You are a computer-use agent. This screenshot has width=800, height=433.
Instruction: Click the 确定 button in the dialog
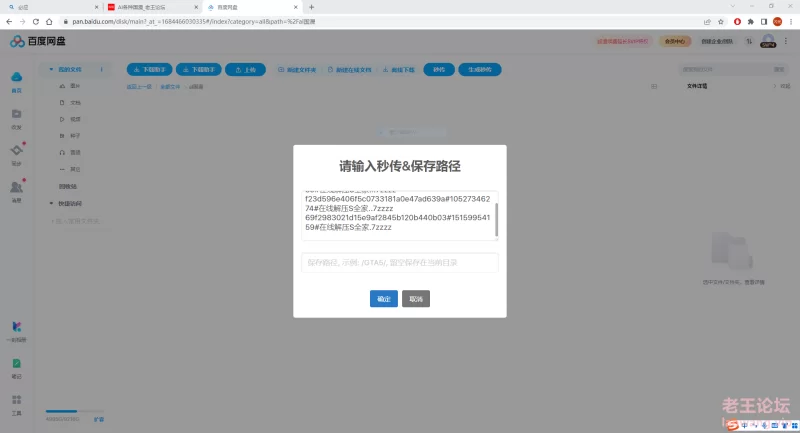384,299
